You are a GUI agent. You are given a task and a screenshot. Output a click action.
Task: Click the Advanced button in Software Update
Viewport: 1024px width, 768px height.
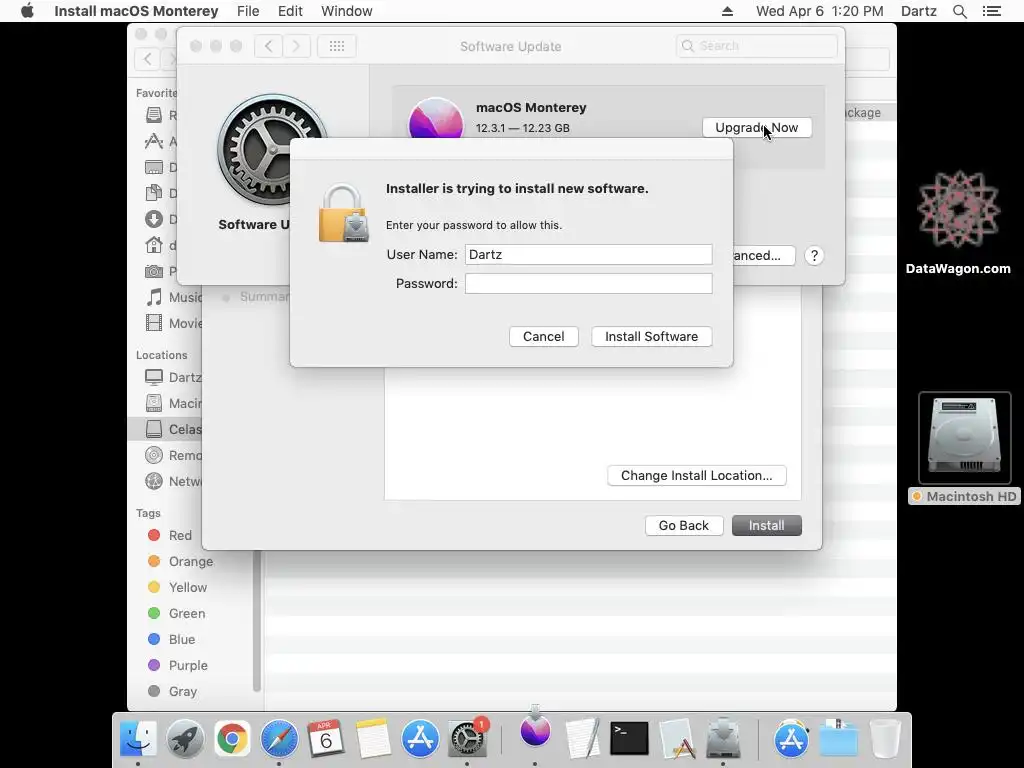coord(763,255)
